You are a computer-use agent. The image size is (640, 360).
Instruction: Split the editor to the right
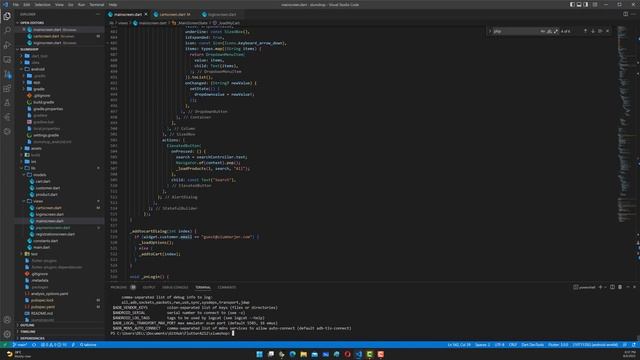tap(625, 14)
